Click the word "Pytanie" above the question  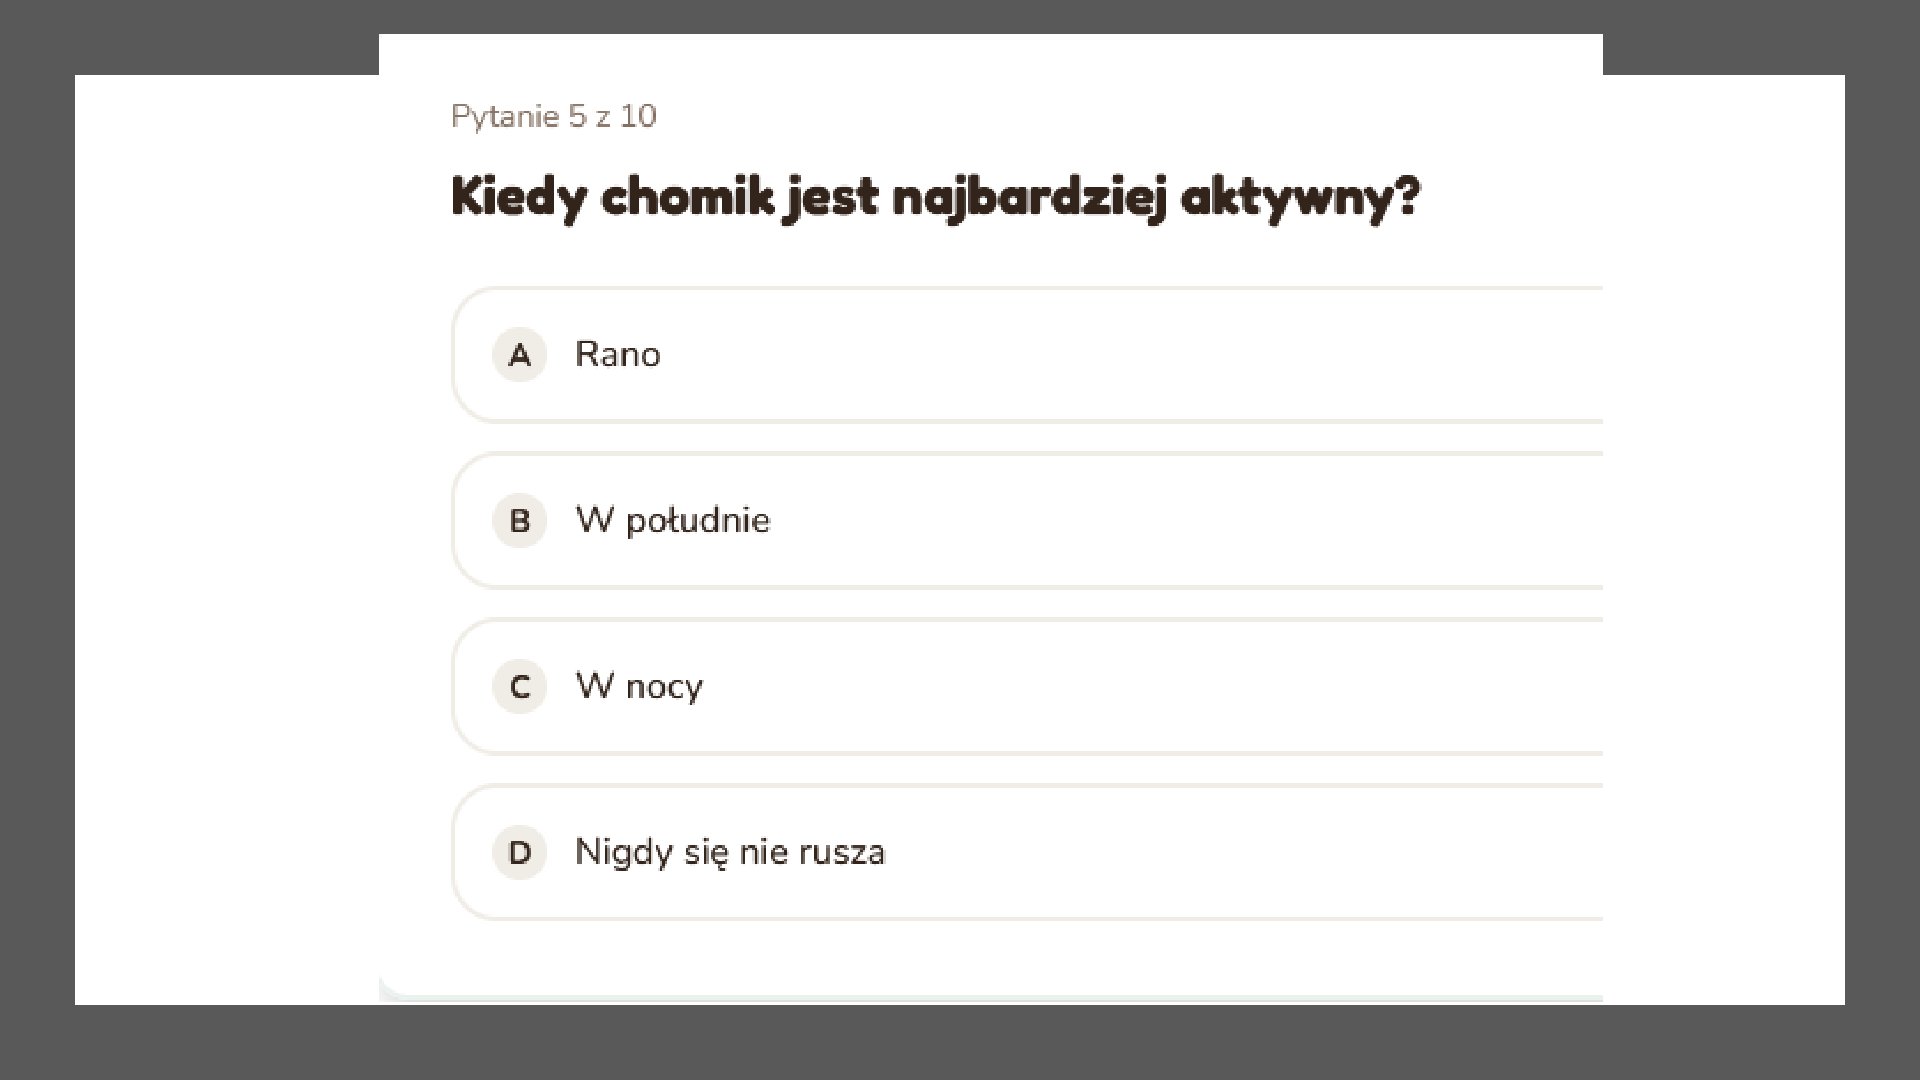click(505, 117)
